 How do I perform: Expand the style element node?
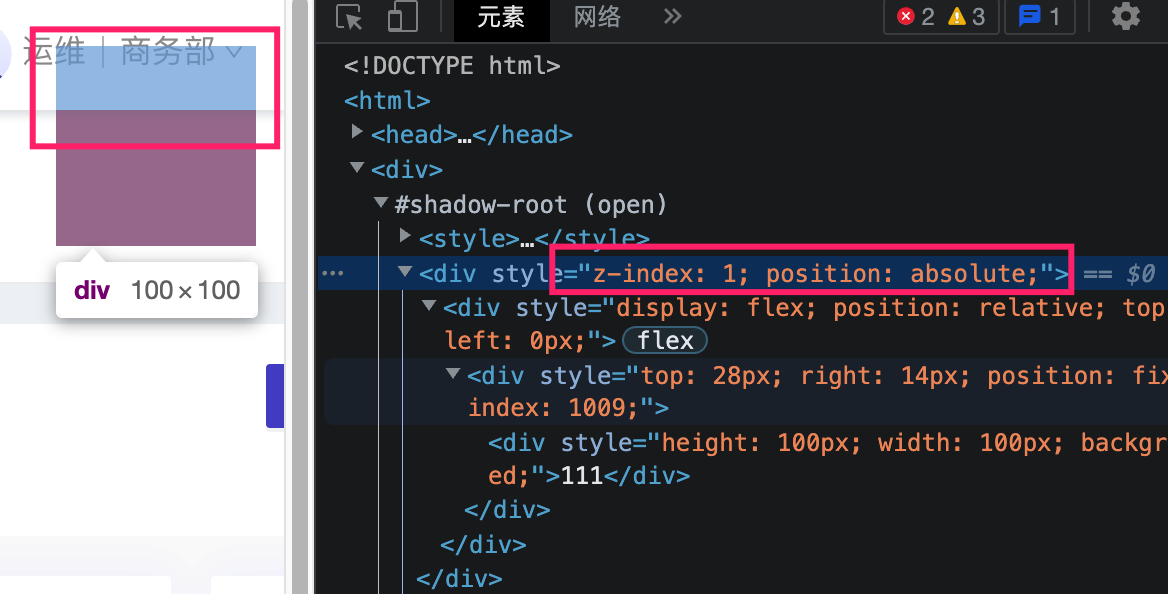pos(405,236)
